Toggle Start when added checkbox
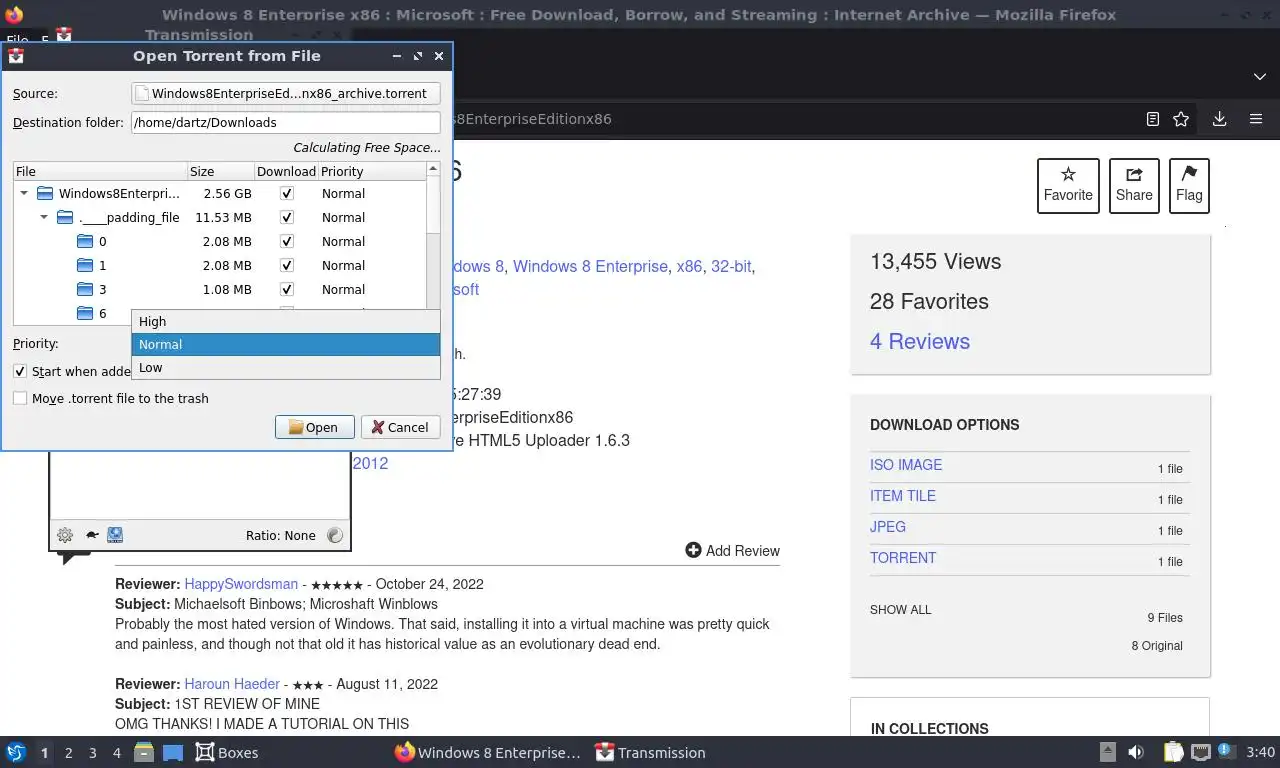 click(x=20, y=371)
